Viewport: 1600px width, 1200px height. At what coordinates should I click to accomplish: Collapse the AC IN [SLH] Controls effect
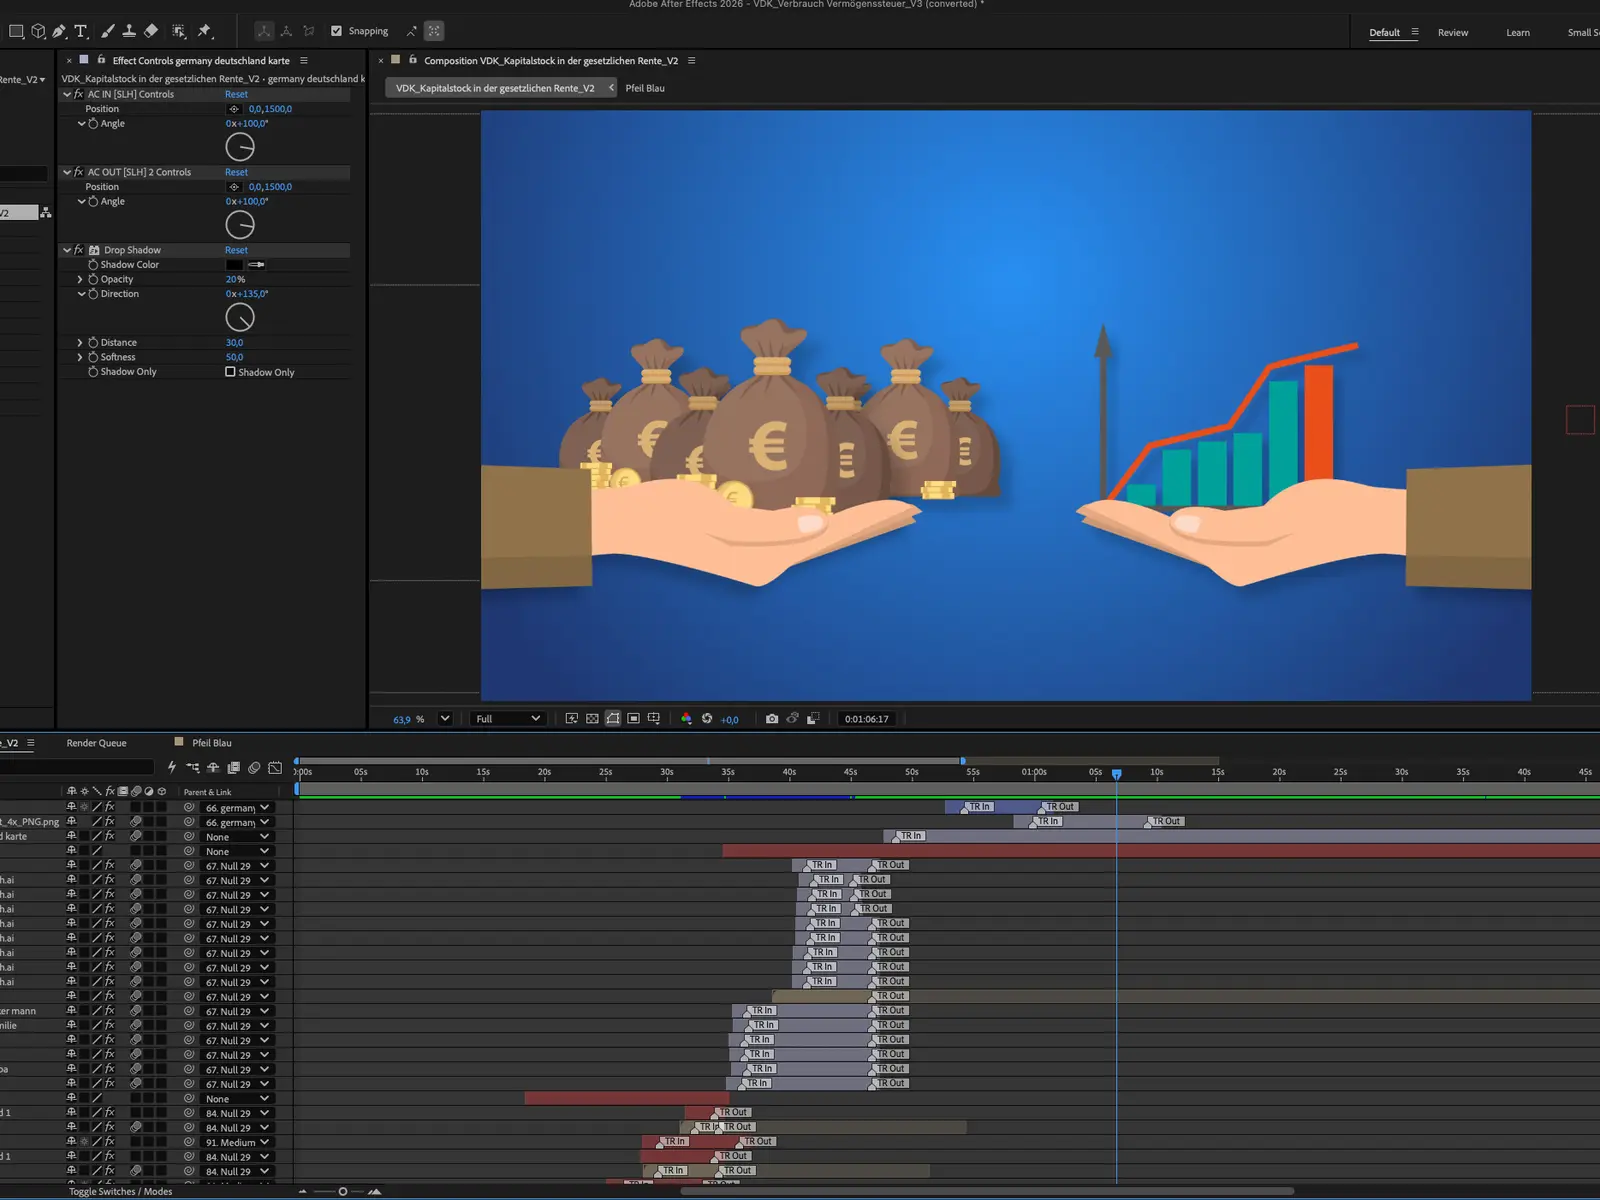point(67,94)
